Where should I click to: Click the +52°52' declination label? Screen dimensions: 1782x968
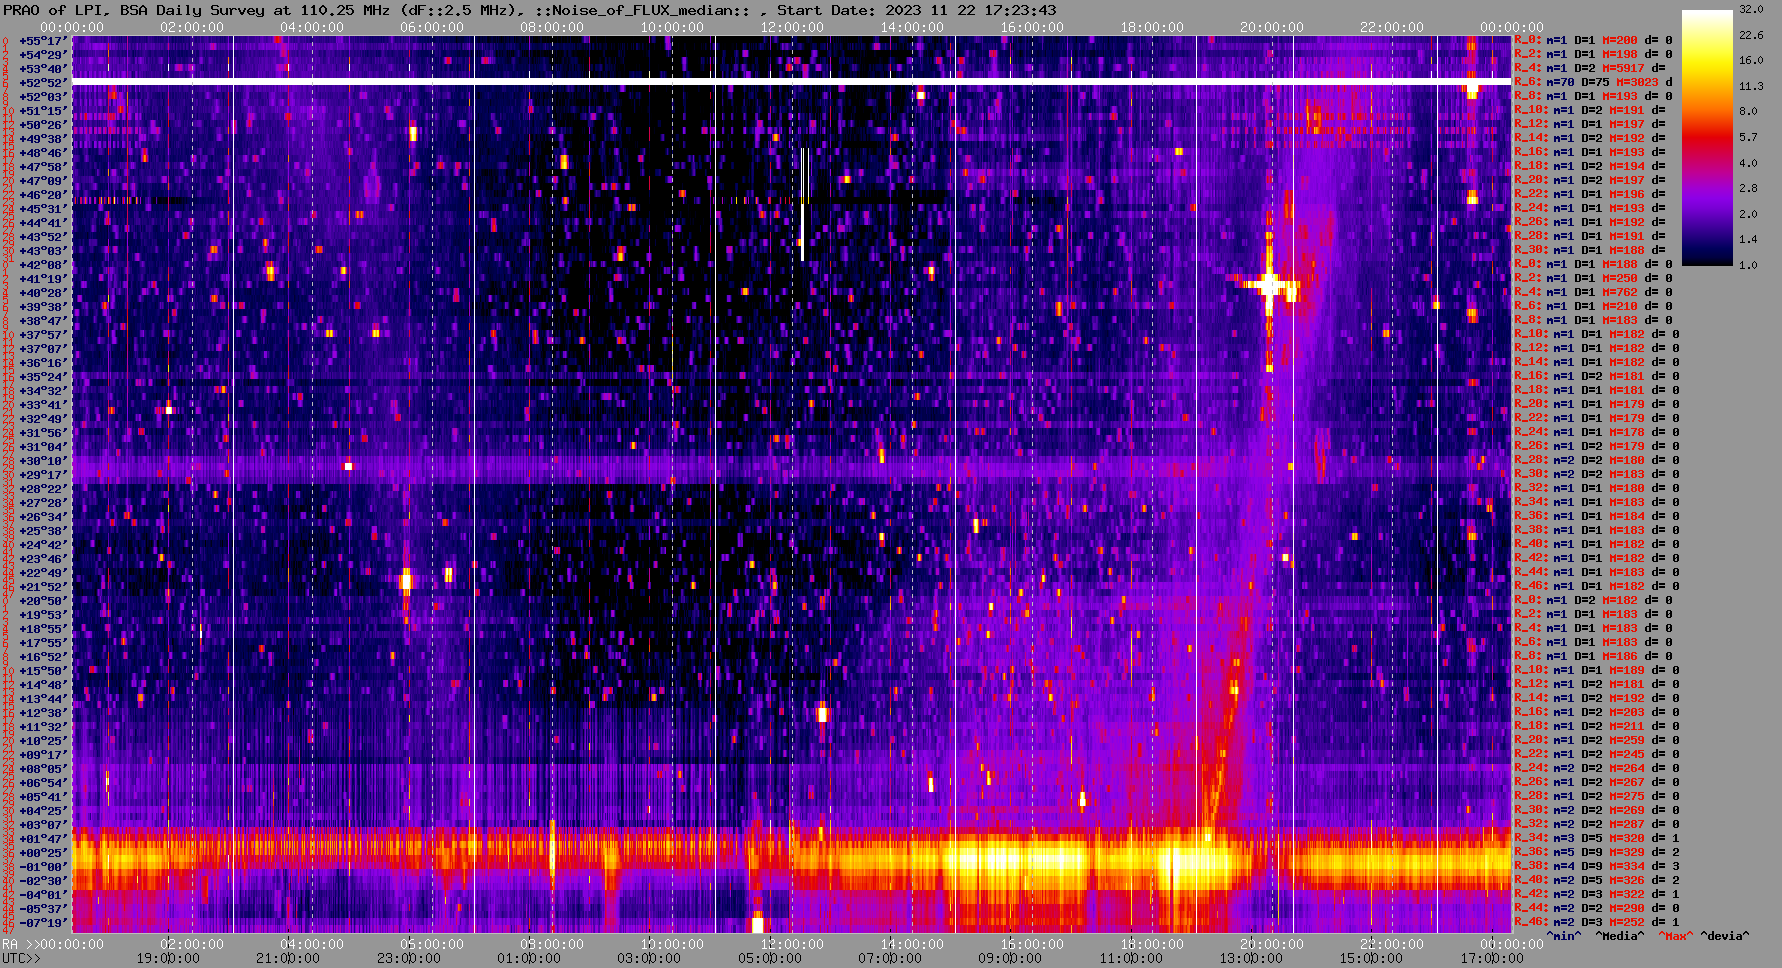pyautogui.click(x=43, y=82)
